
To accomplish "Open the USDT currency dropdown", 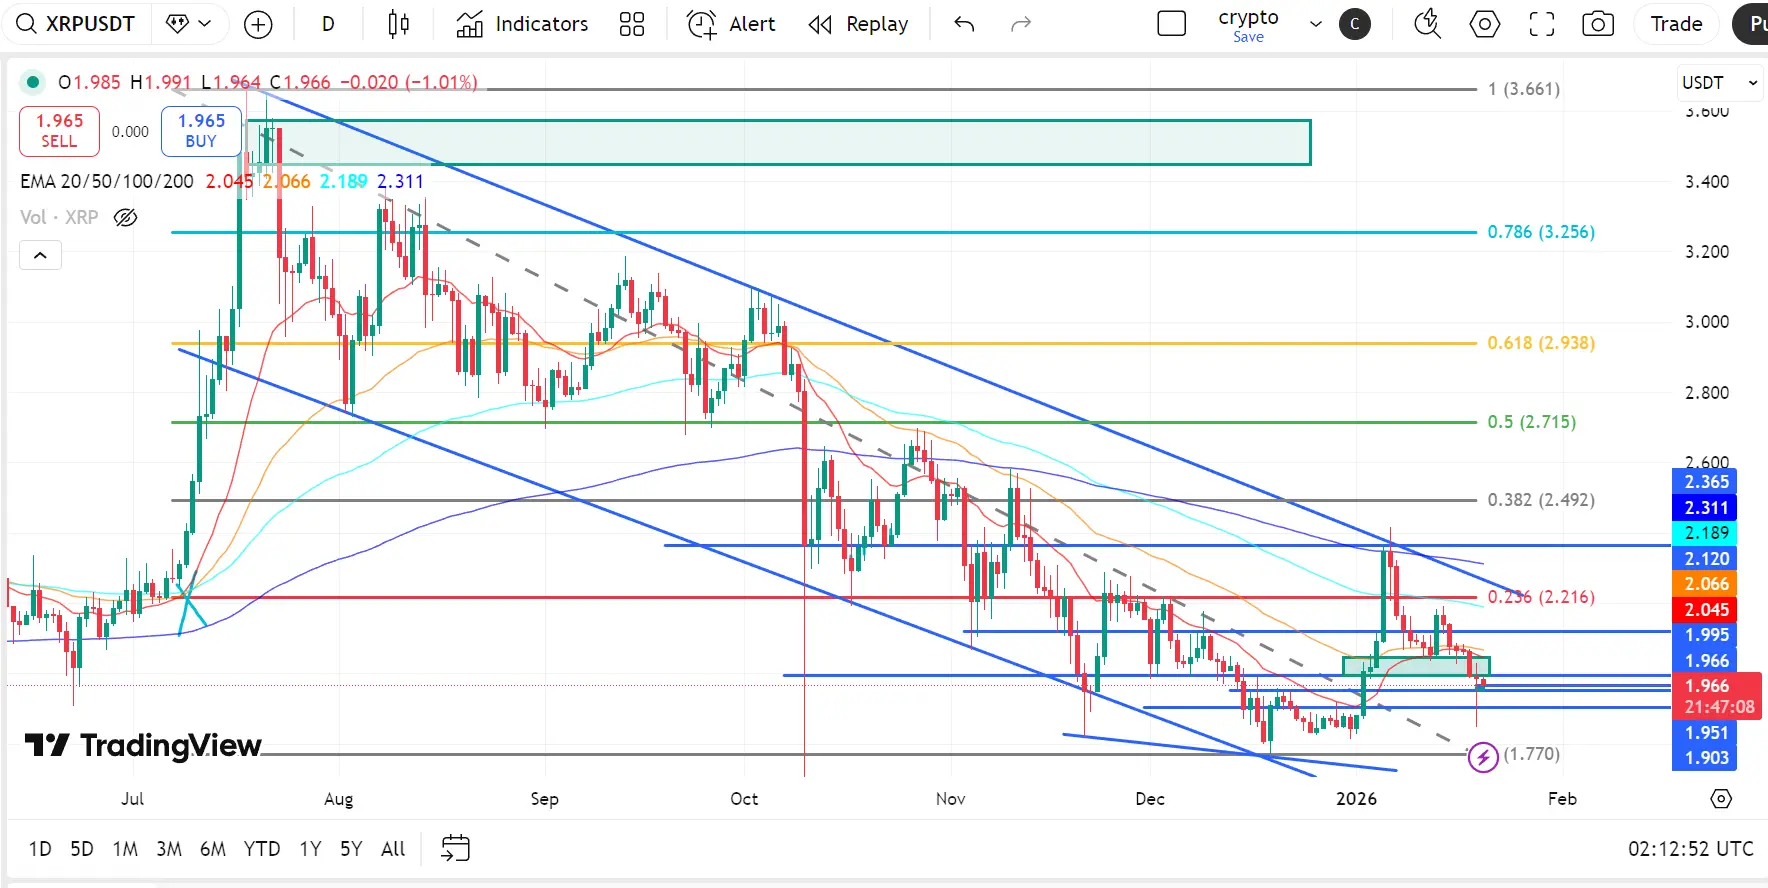I will point(1719,83).
